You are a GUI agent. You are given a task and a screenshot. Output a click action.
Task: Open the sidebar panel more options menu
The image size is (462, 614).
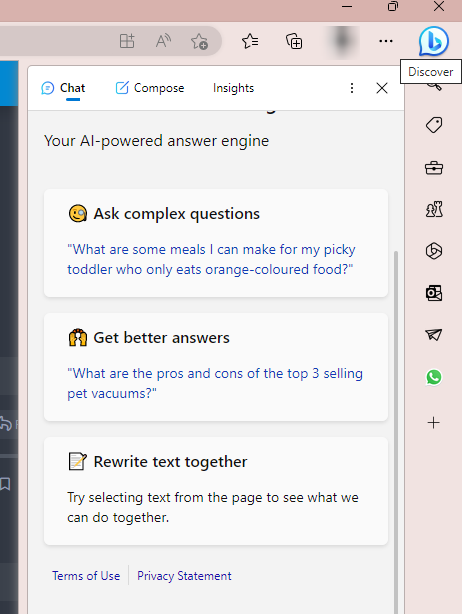(x=352, y=88)
